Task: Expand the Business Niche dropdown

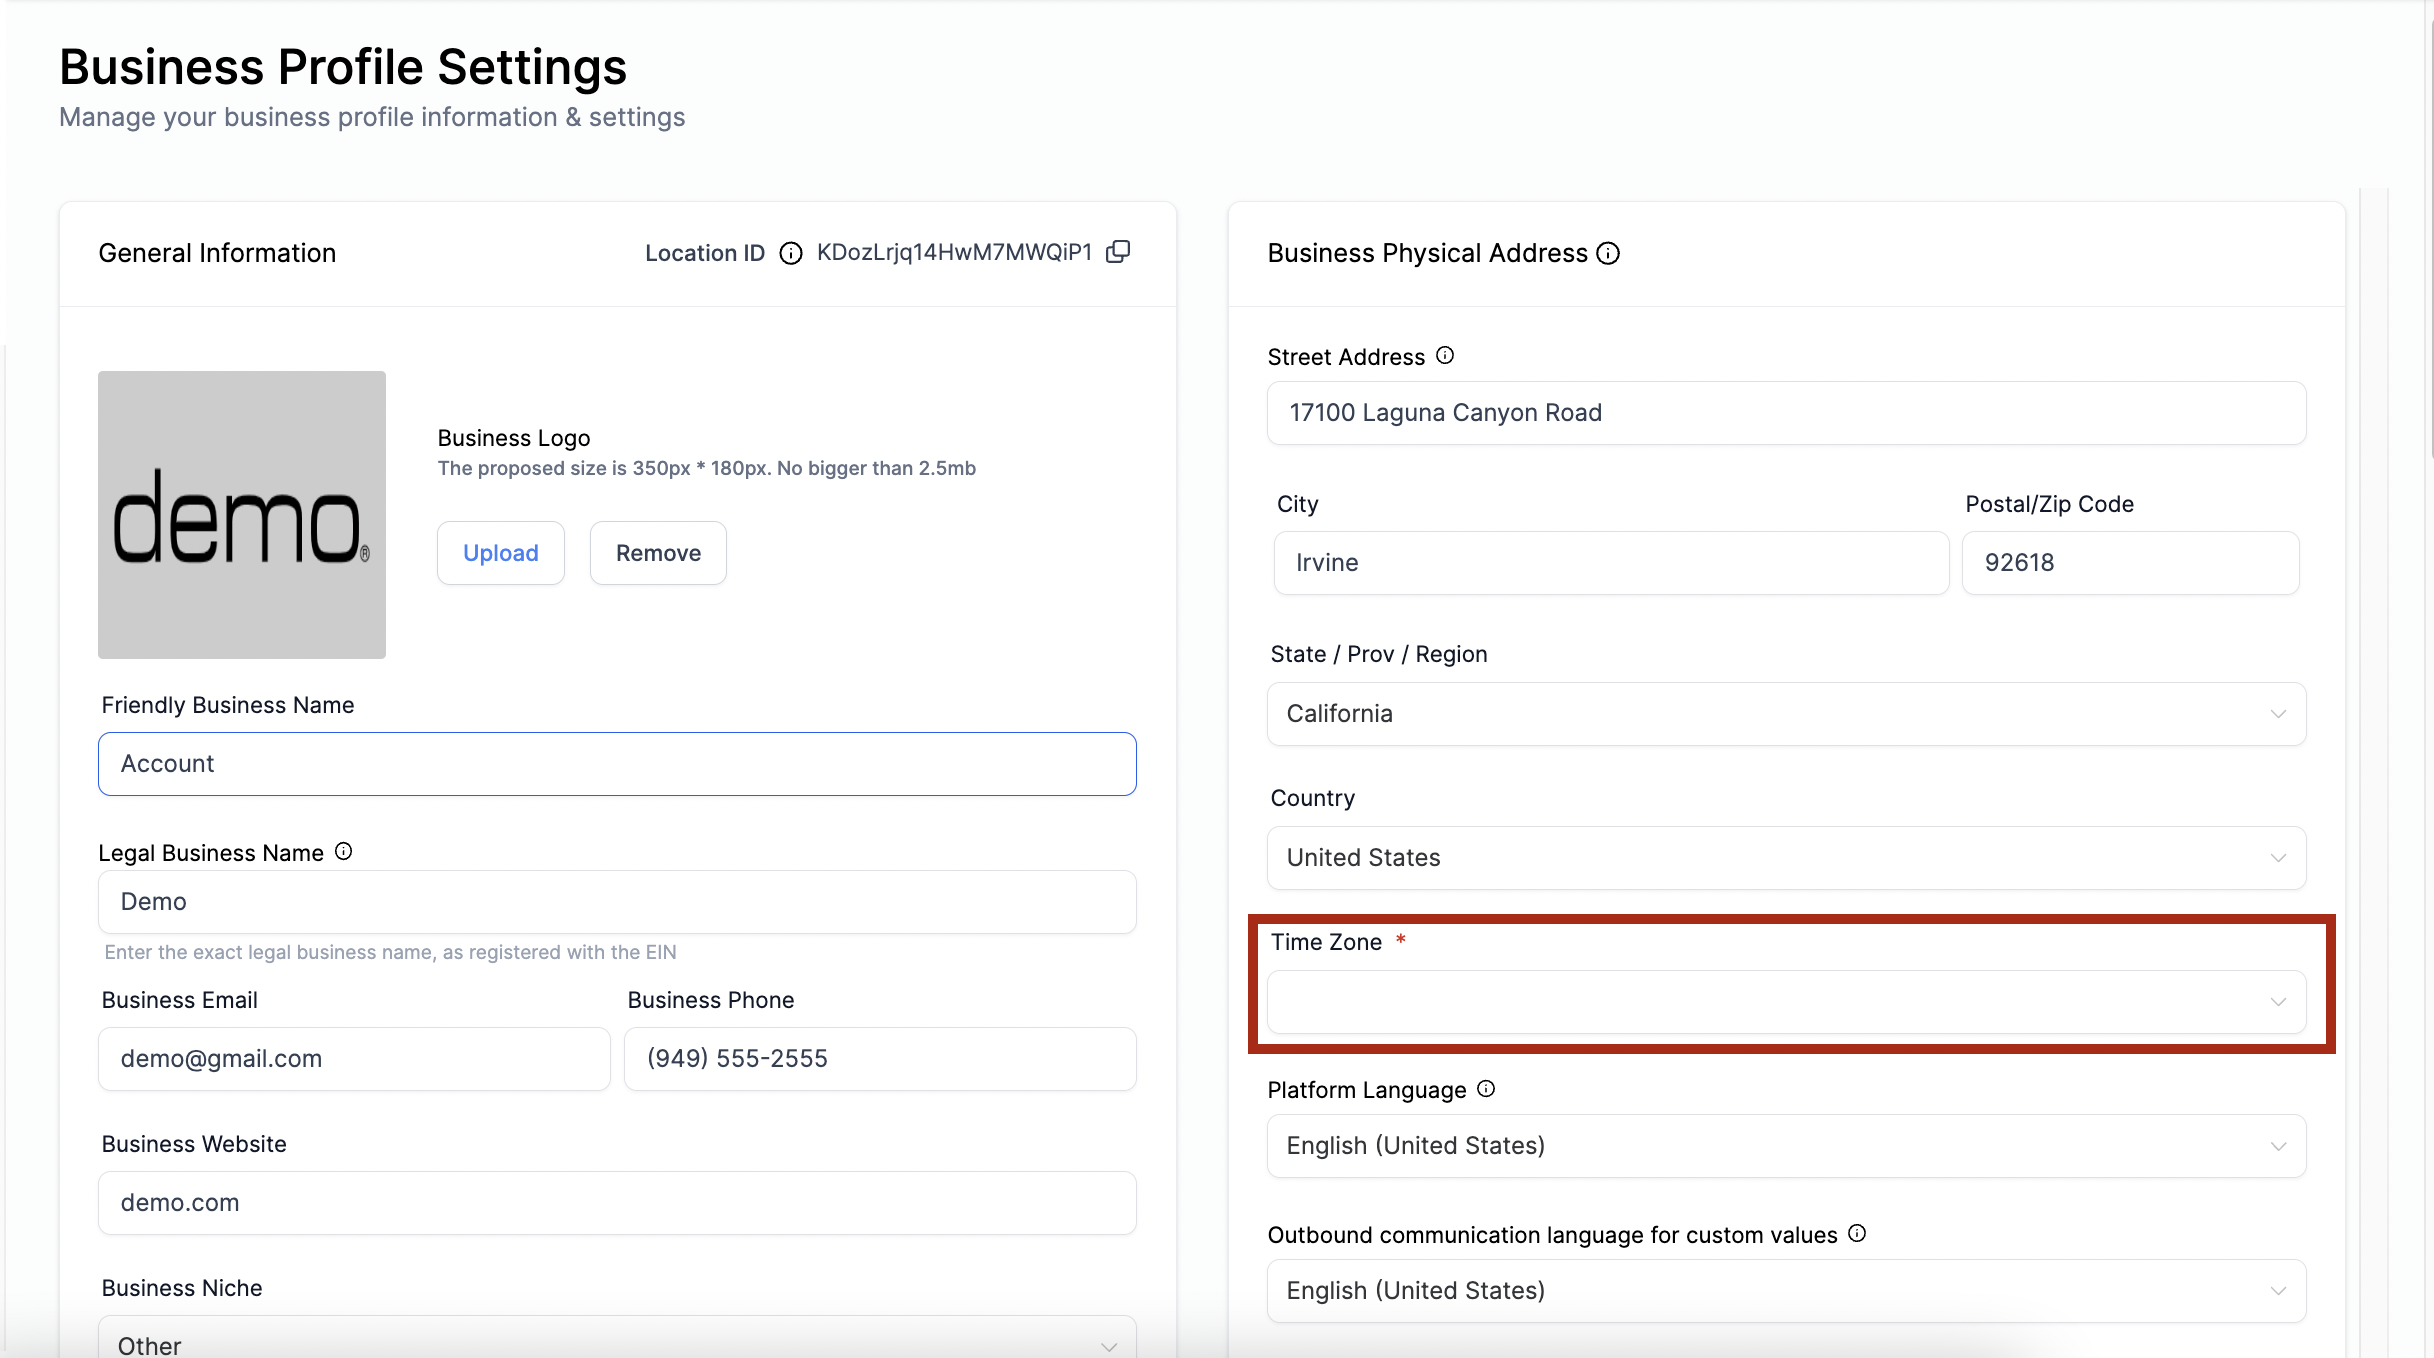Action: pos(617,1338)
